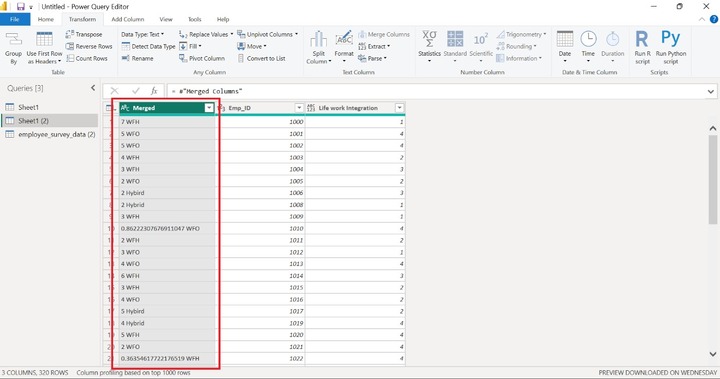The height and width of the screenshot is (379, 720).
Task: Click Pivot Column
Action: point(202,58)
